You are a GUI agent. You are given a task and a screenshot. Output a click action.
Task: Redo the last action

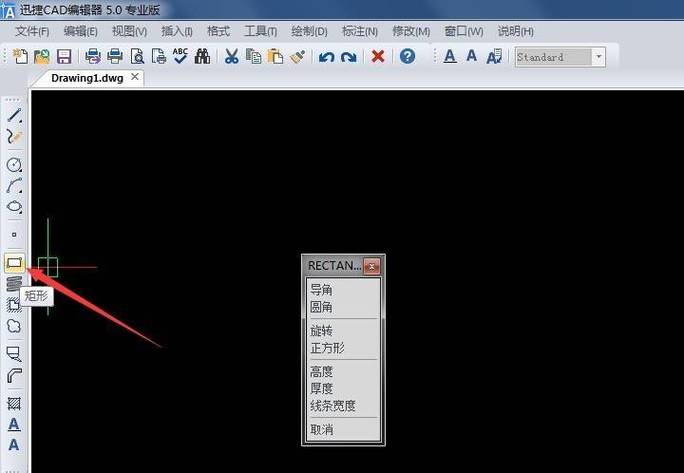tap(349, 57)
